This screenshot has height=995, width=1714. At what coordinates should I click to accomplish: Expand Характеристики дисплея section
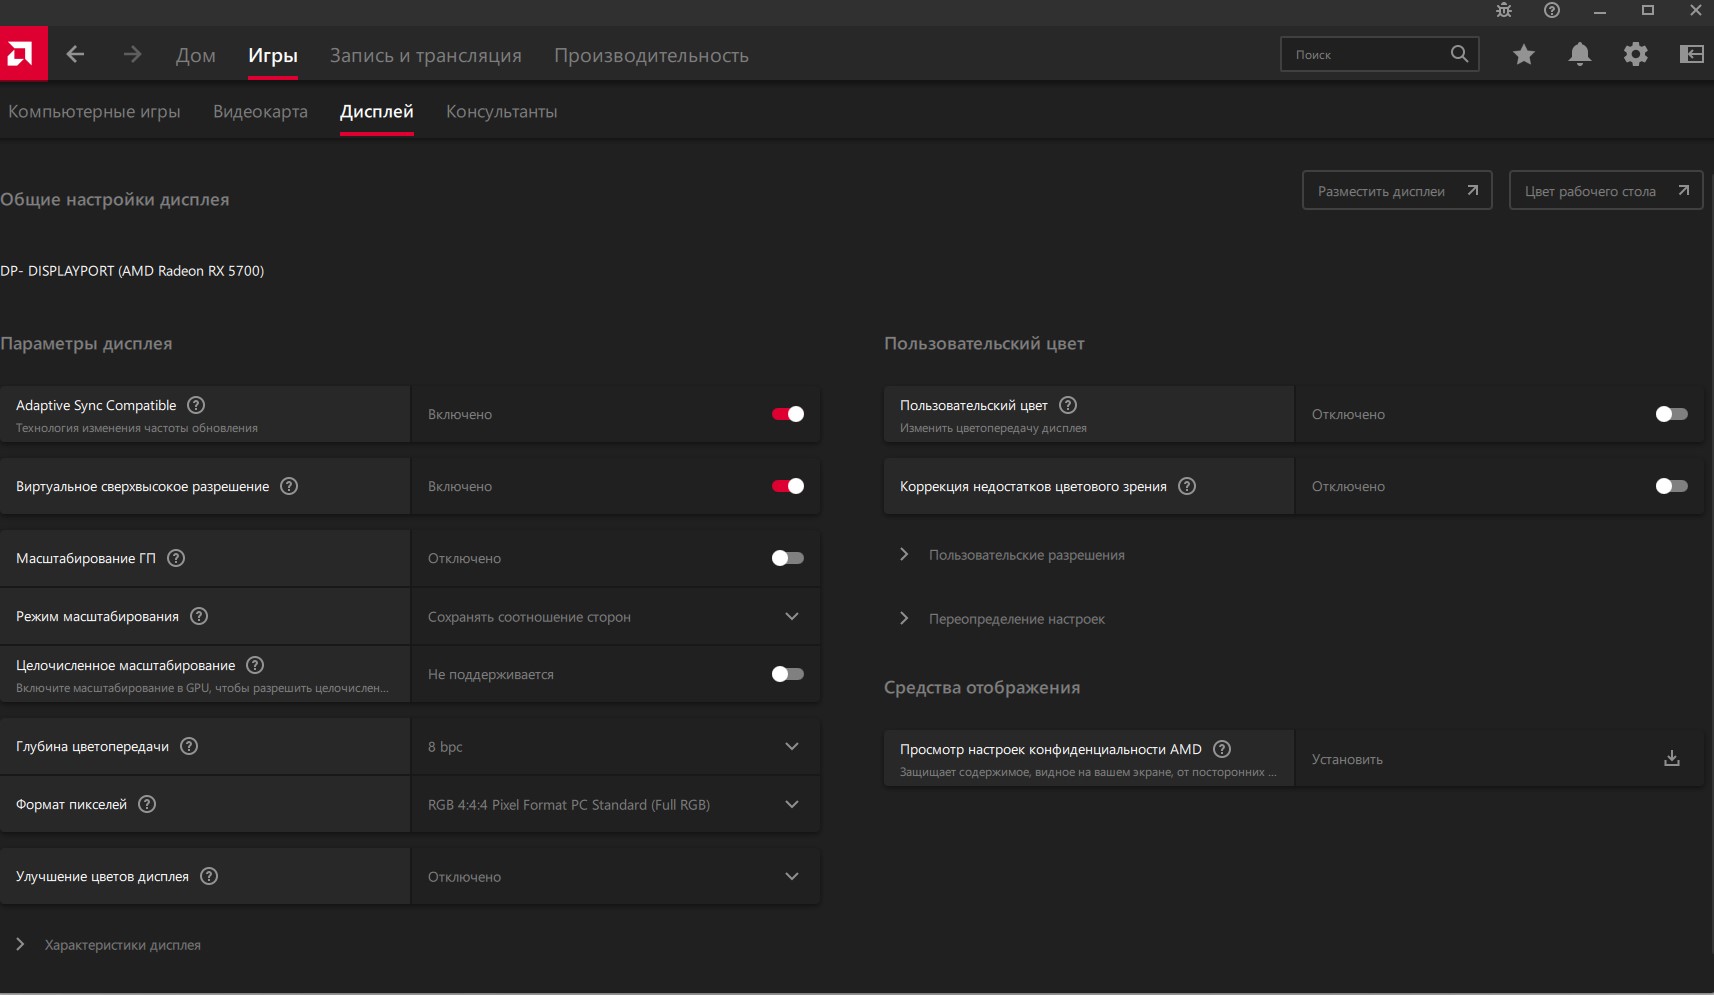click(x=122, y=945)
